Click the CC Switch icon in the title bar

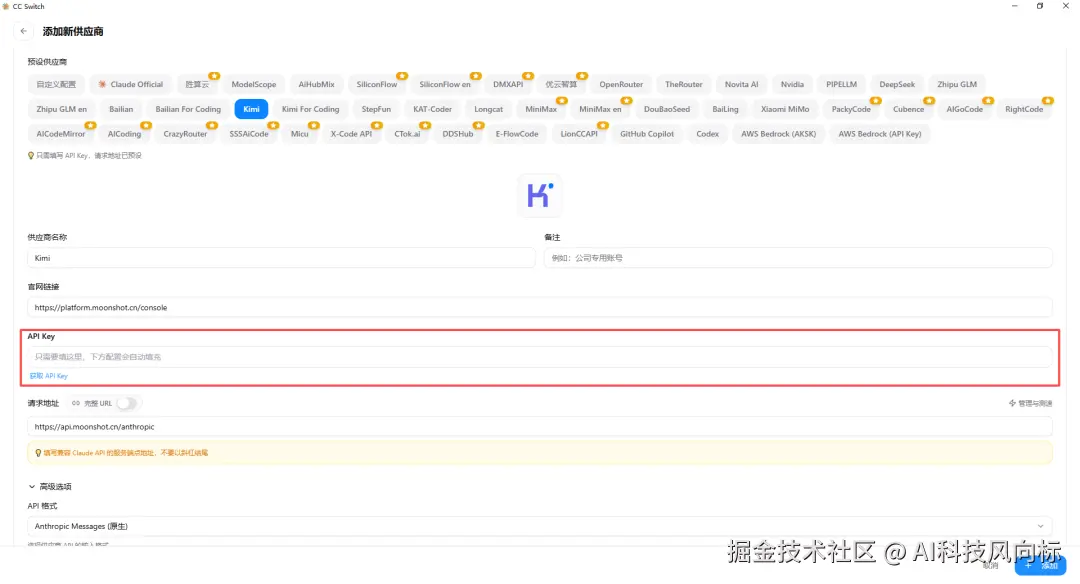pos(9,6)
